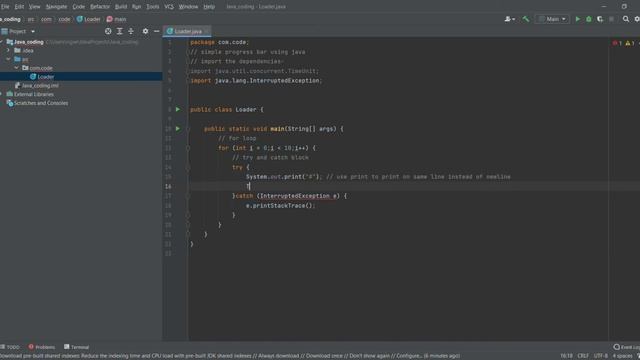Collapse the com.code package

[x=16, y=68]
